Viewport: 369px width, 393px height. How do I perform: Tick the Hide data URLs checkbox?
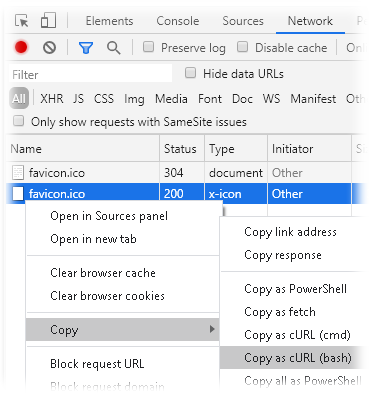190,73
